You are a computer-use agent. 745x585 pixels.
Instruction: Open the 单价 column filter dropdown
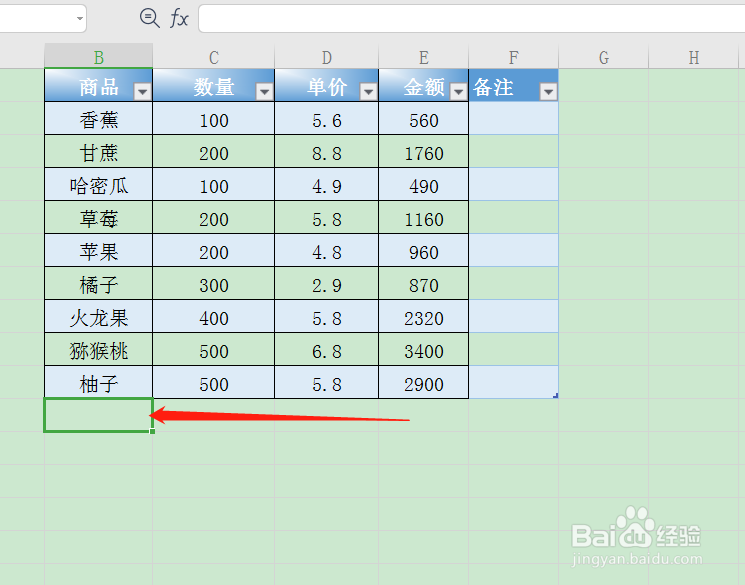click(x=368, y=91)
